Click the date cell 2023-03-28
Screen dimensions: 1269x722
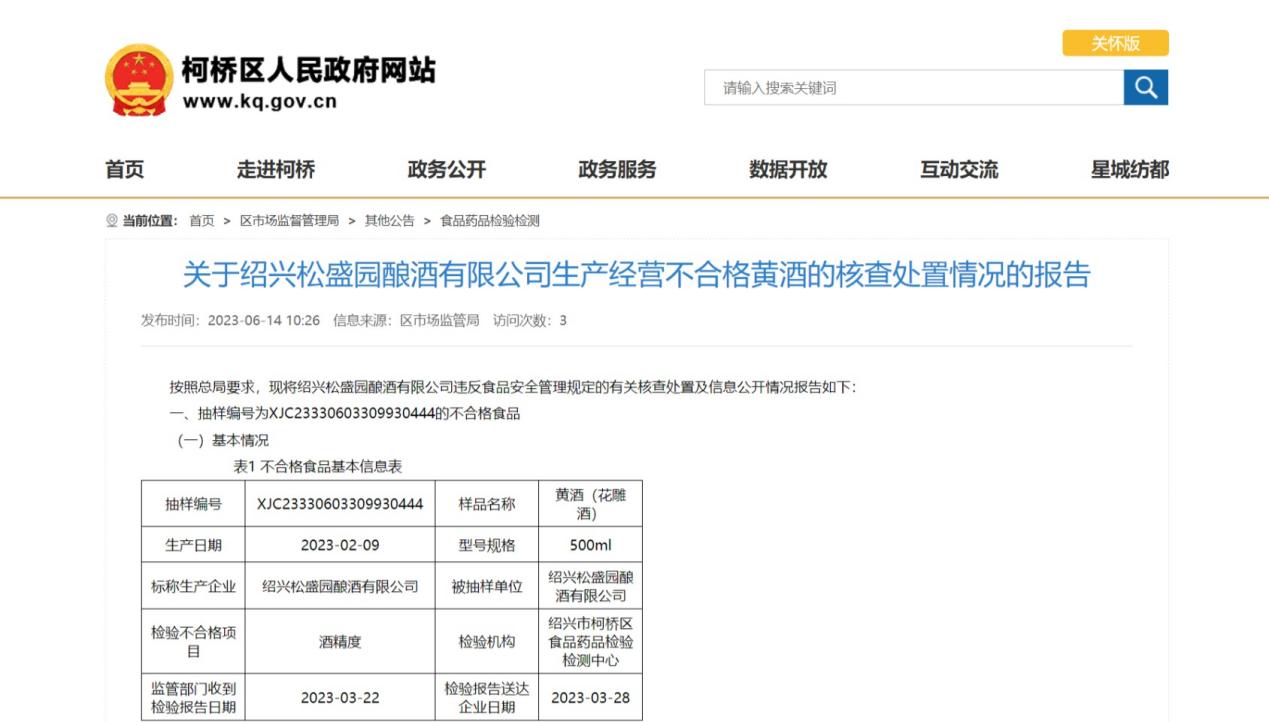591,698
